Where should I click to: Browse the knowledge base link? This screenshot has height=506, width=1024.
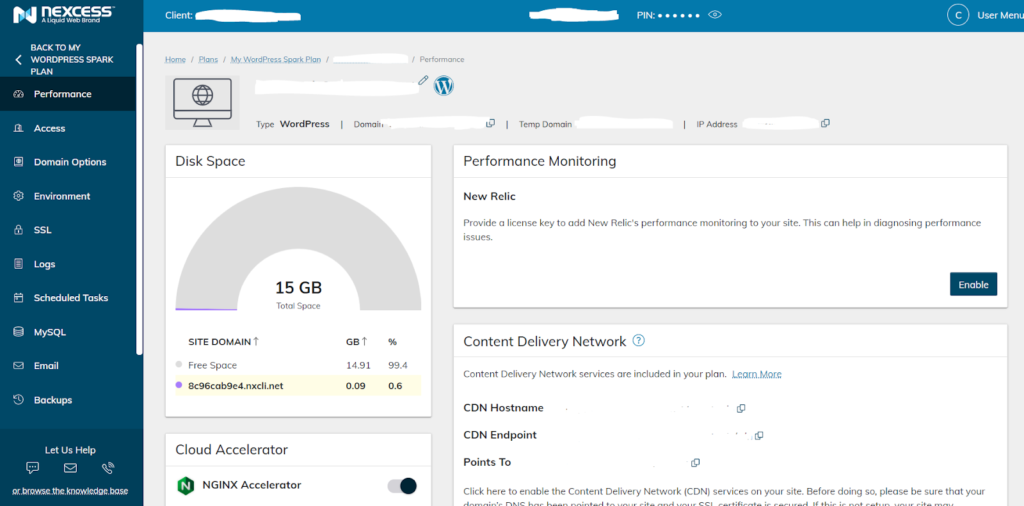click(70, 490)
